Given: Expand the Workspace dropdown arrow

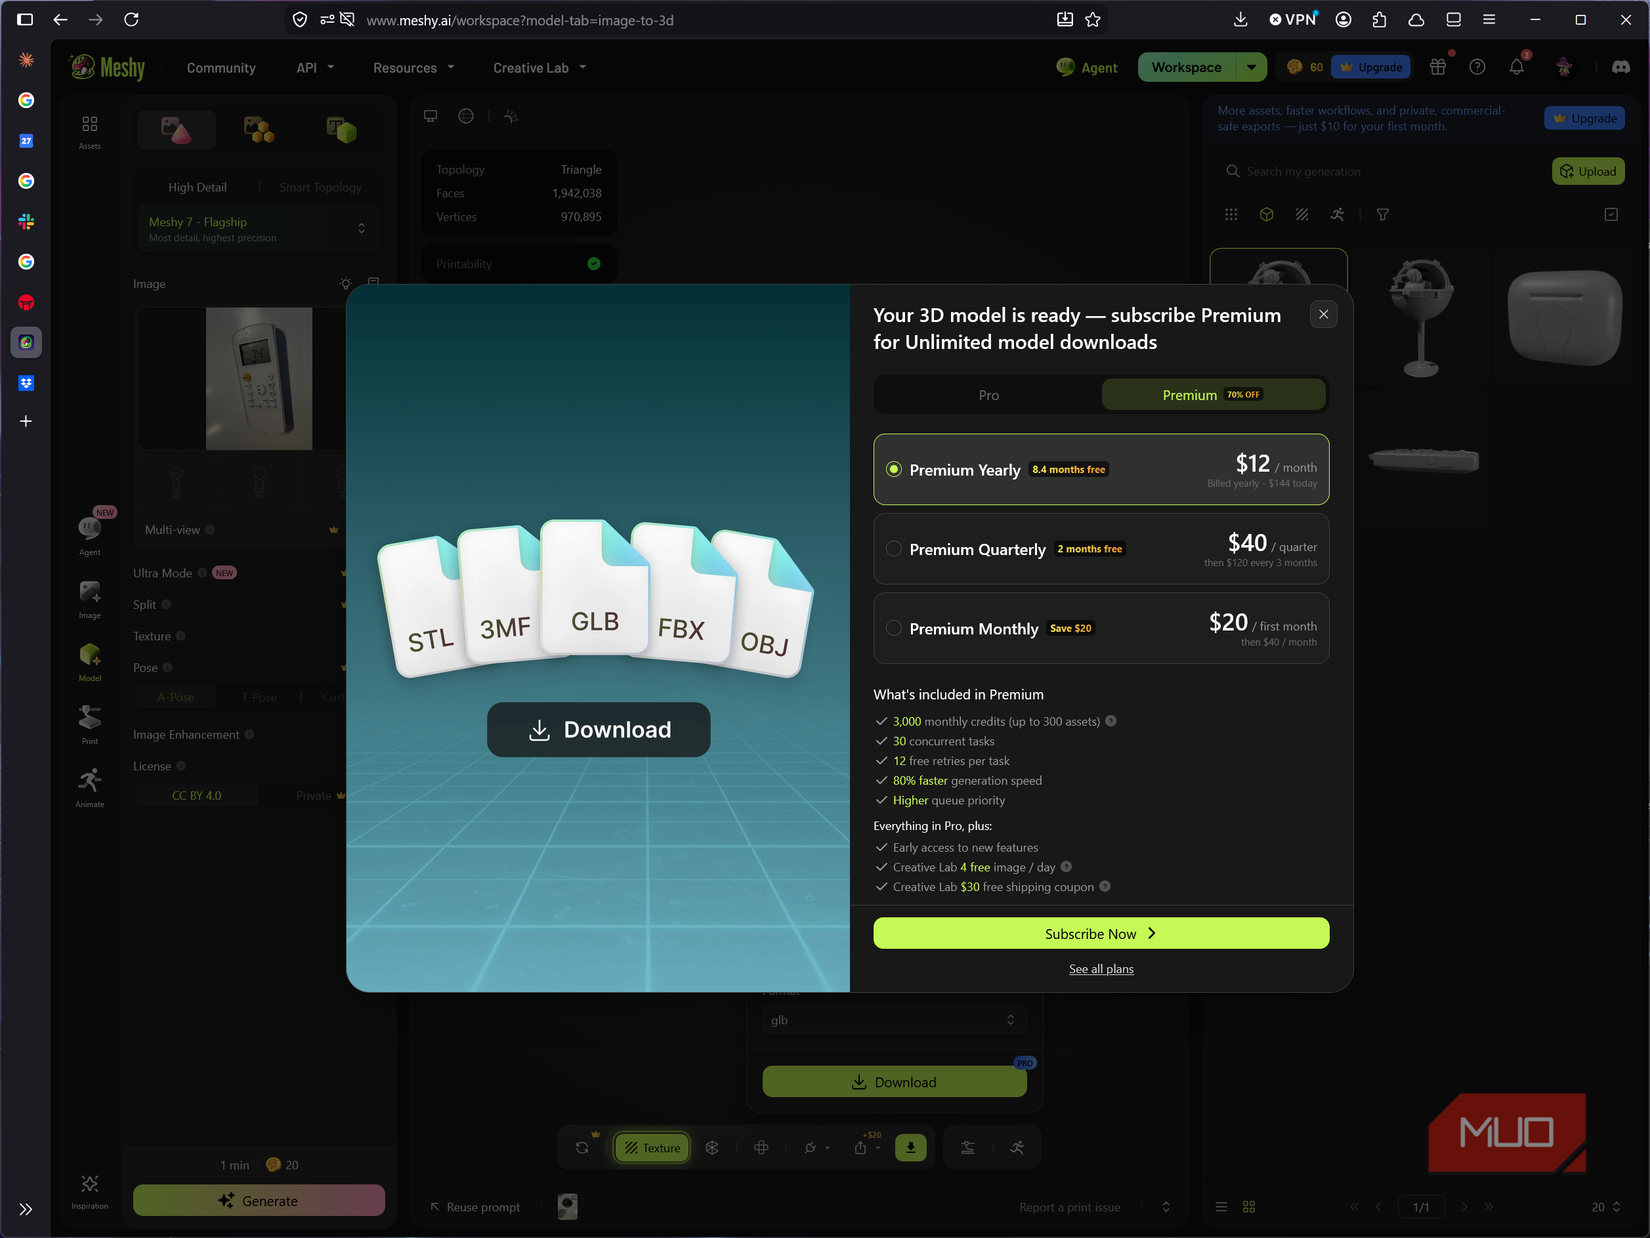Looking at the screenshot, I should [x=1251, y=67].
